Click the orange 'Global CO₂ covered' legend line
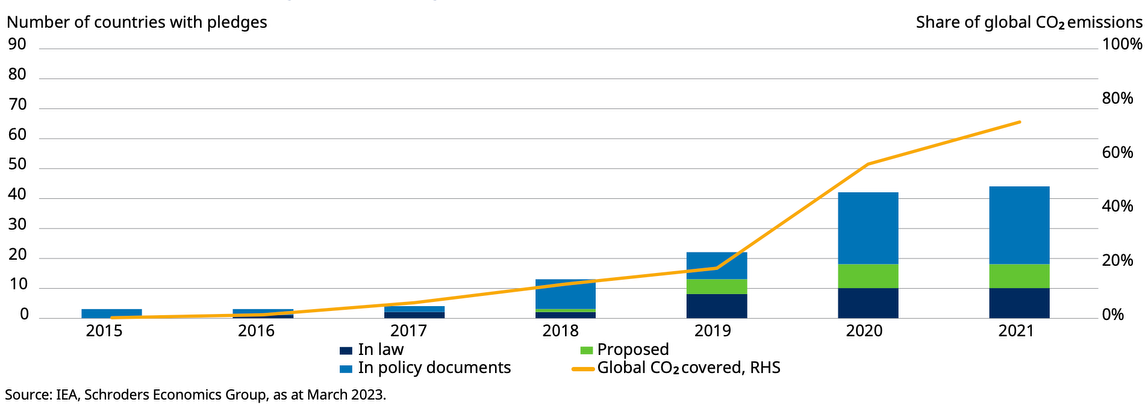The height and width of the screenshot is (411, 1148). (x=583, y=368)
